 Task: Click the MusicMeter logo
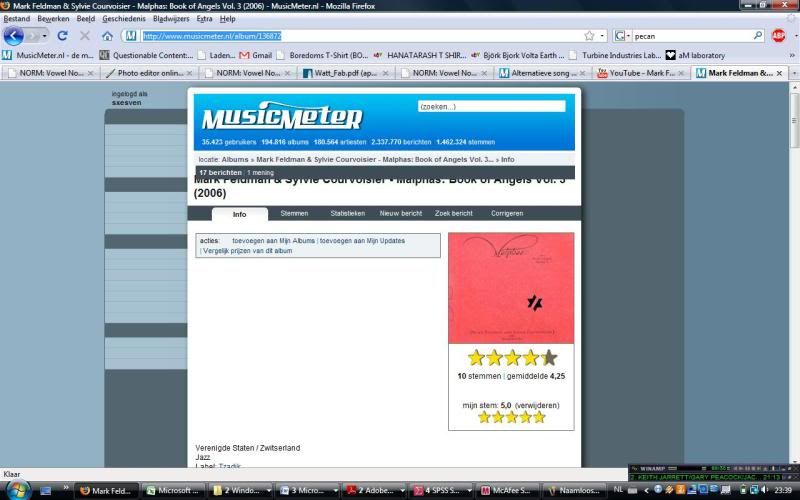coord(281,118)
